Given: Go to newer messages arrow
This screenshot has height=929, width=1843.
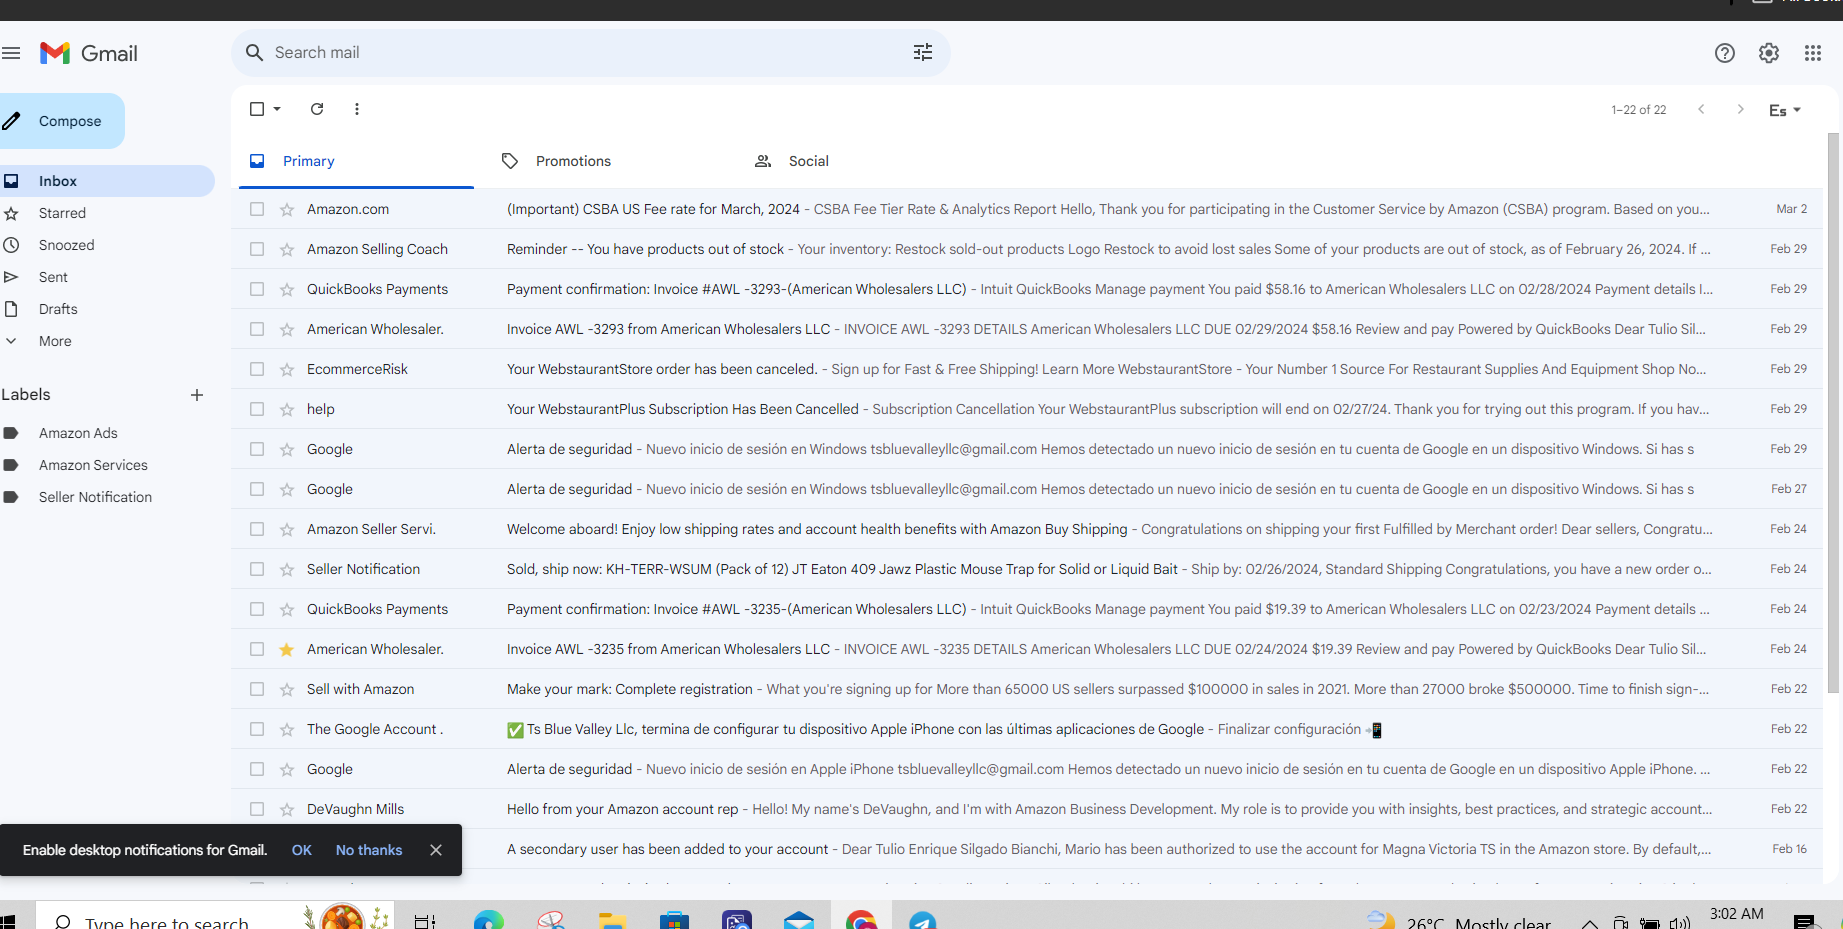Looking at the screenshot, I should pos(1701,109).
